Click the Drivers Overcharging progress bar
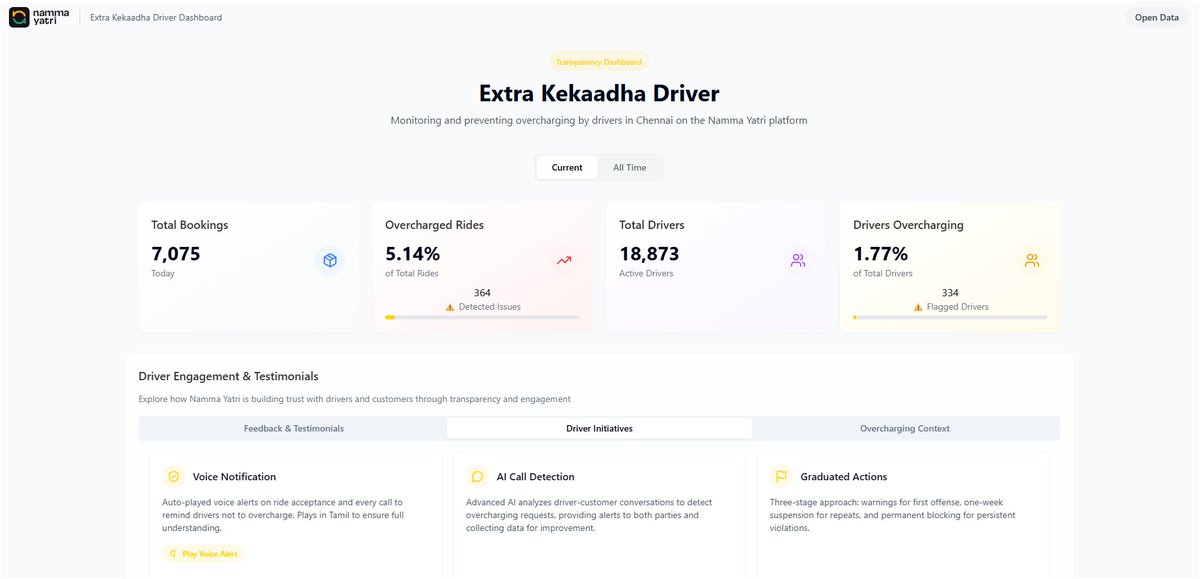Viewport: 1200px width, 579px height. pos(950,317)
